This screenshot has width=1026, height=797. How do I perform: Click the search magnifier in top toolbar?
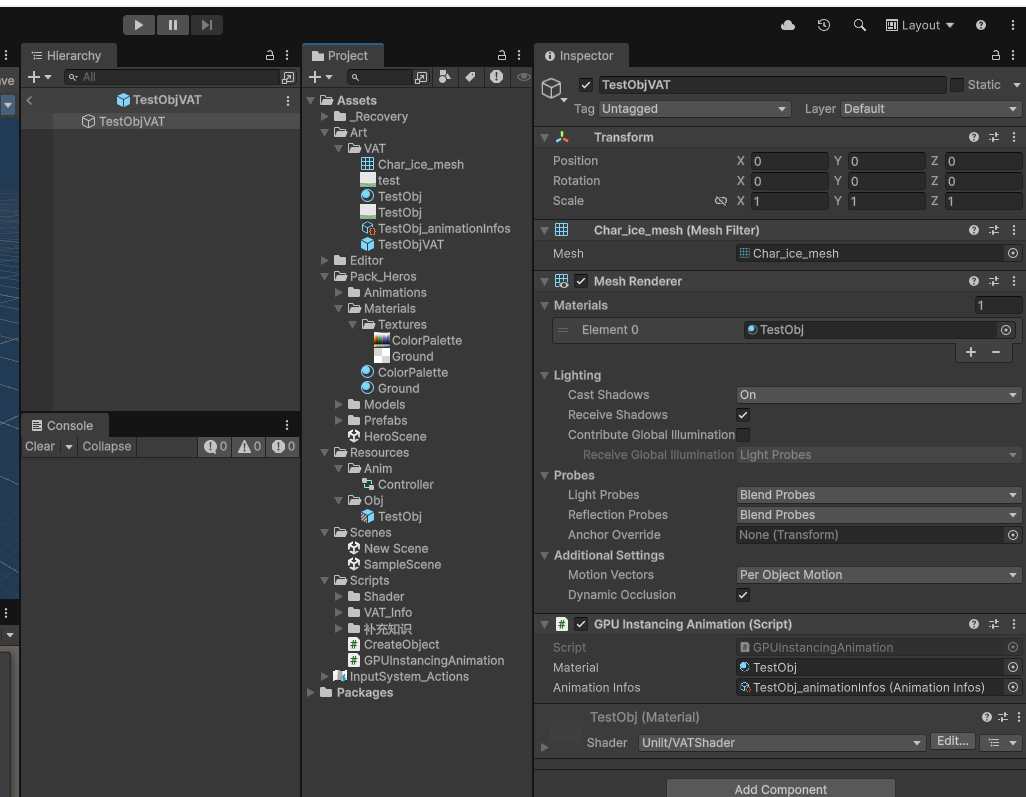click(x=859, y=25)
